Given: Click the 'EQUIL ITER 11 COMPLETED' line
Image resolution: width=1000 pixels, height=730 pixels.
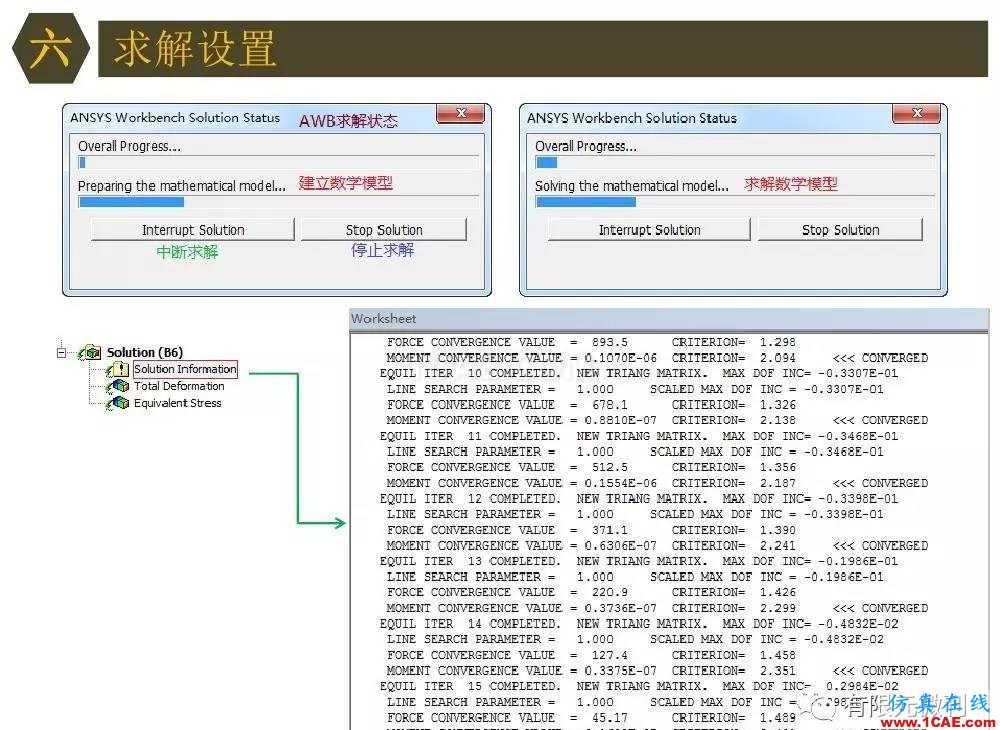Looking at the screenshot, I should tap(638, 437).
